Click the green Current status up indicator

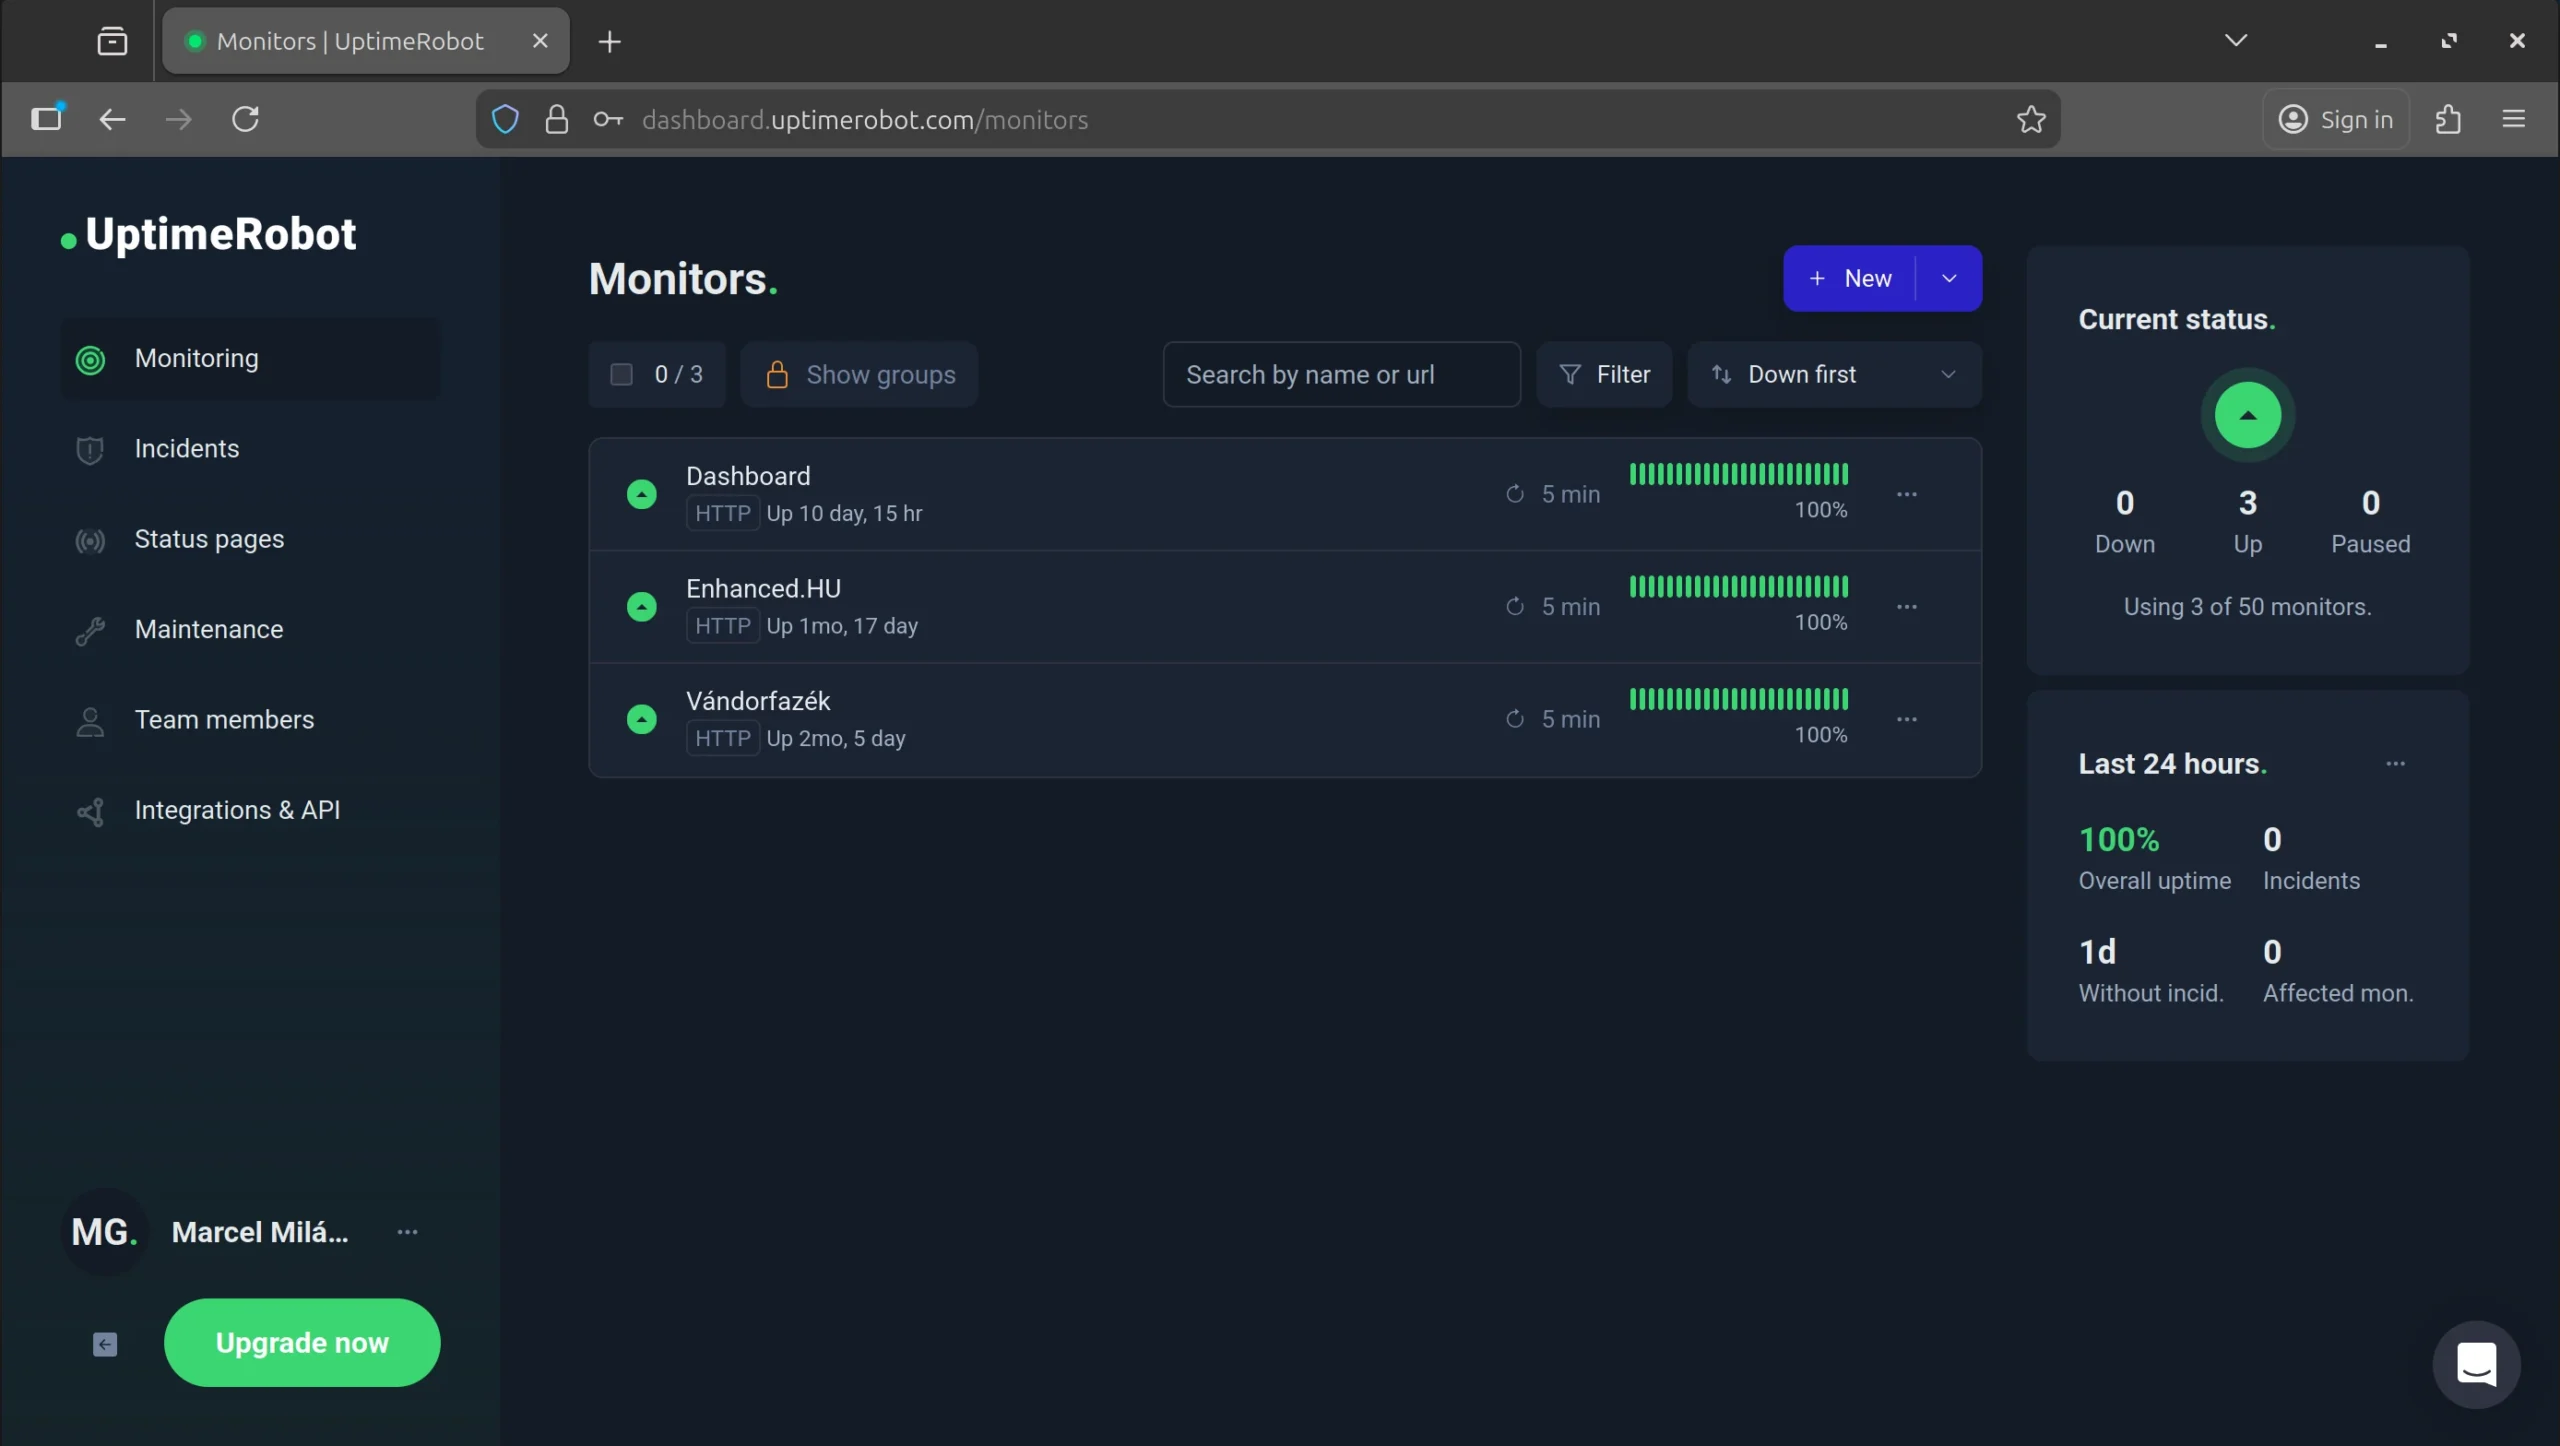click(x=2247, y=415)
